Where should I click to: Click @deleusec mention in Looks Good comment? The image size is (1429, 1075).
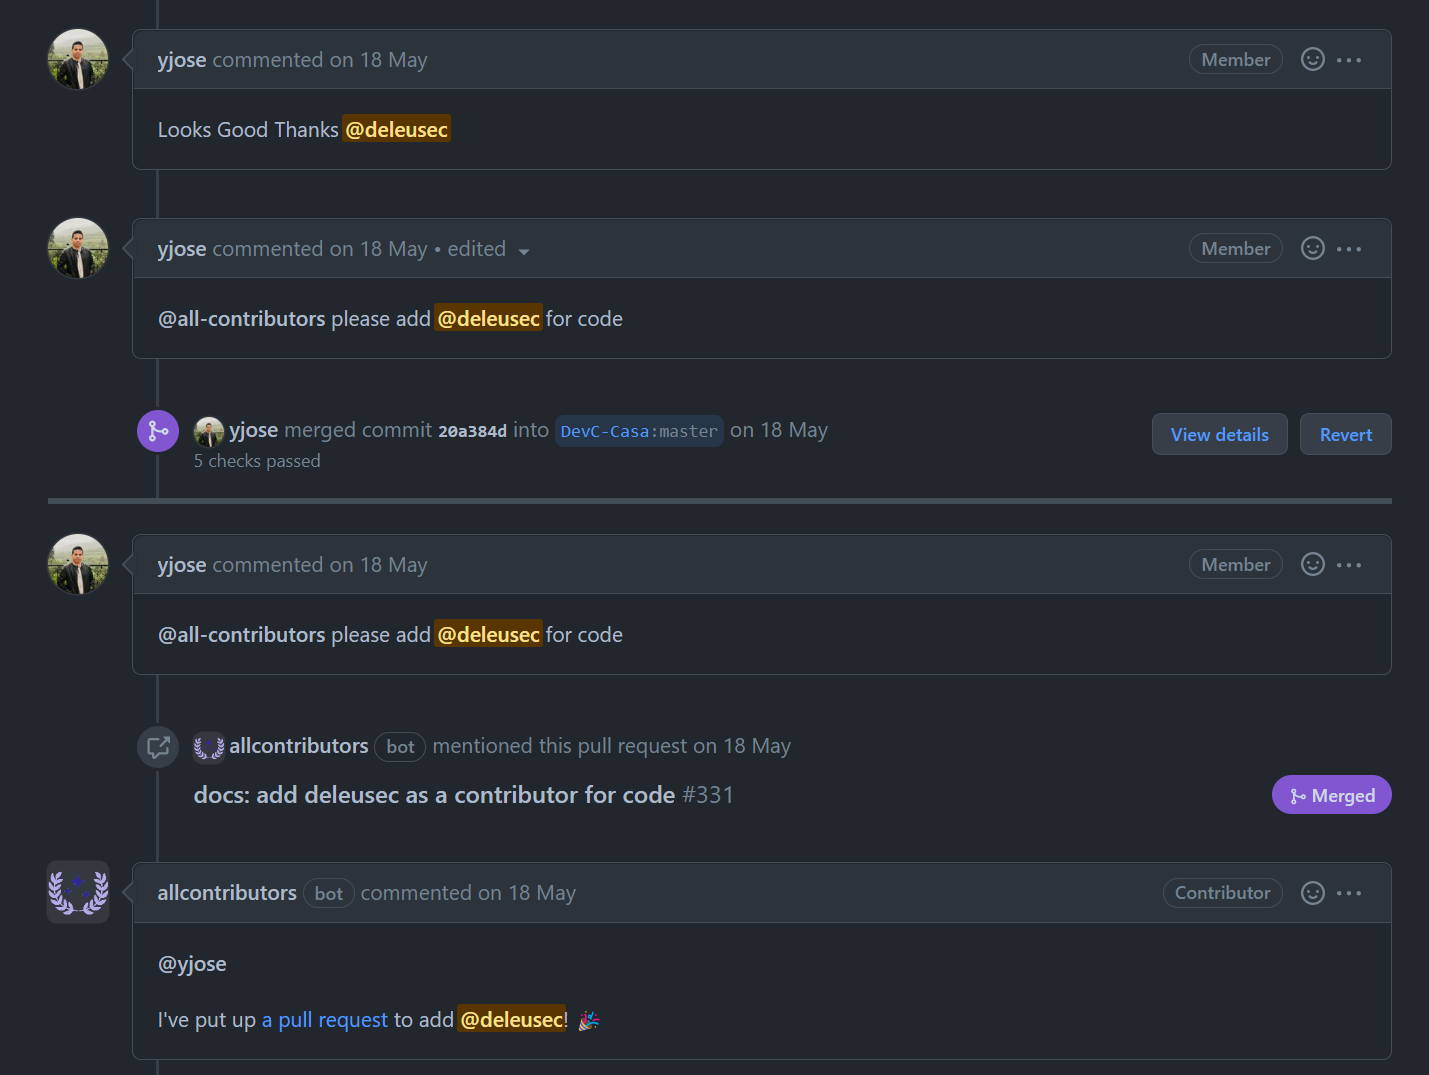397,130
